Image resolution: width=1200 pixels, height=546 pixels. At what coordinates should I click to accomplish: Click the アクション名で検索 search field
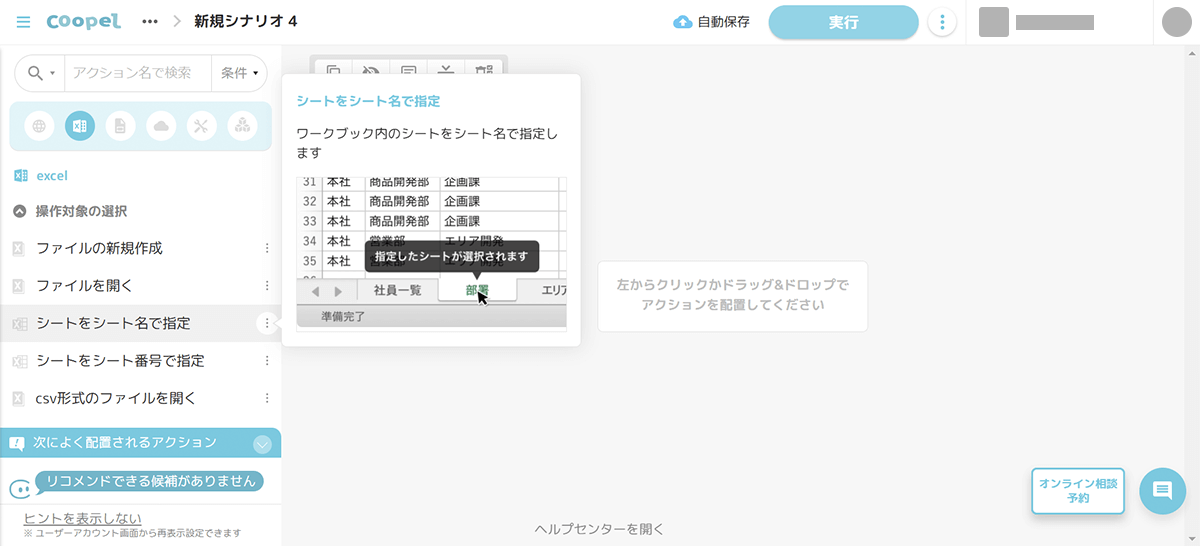[x=137, y=73]
